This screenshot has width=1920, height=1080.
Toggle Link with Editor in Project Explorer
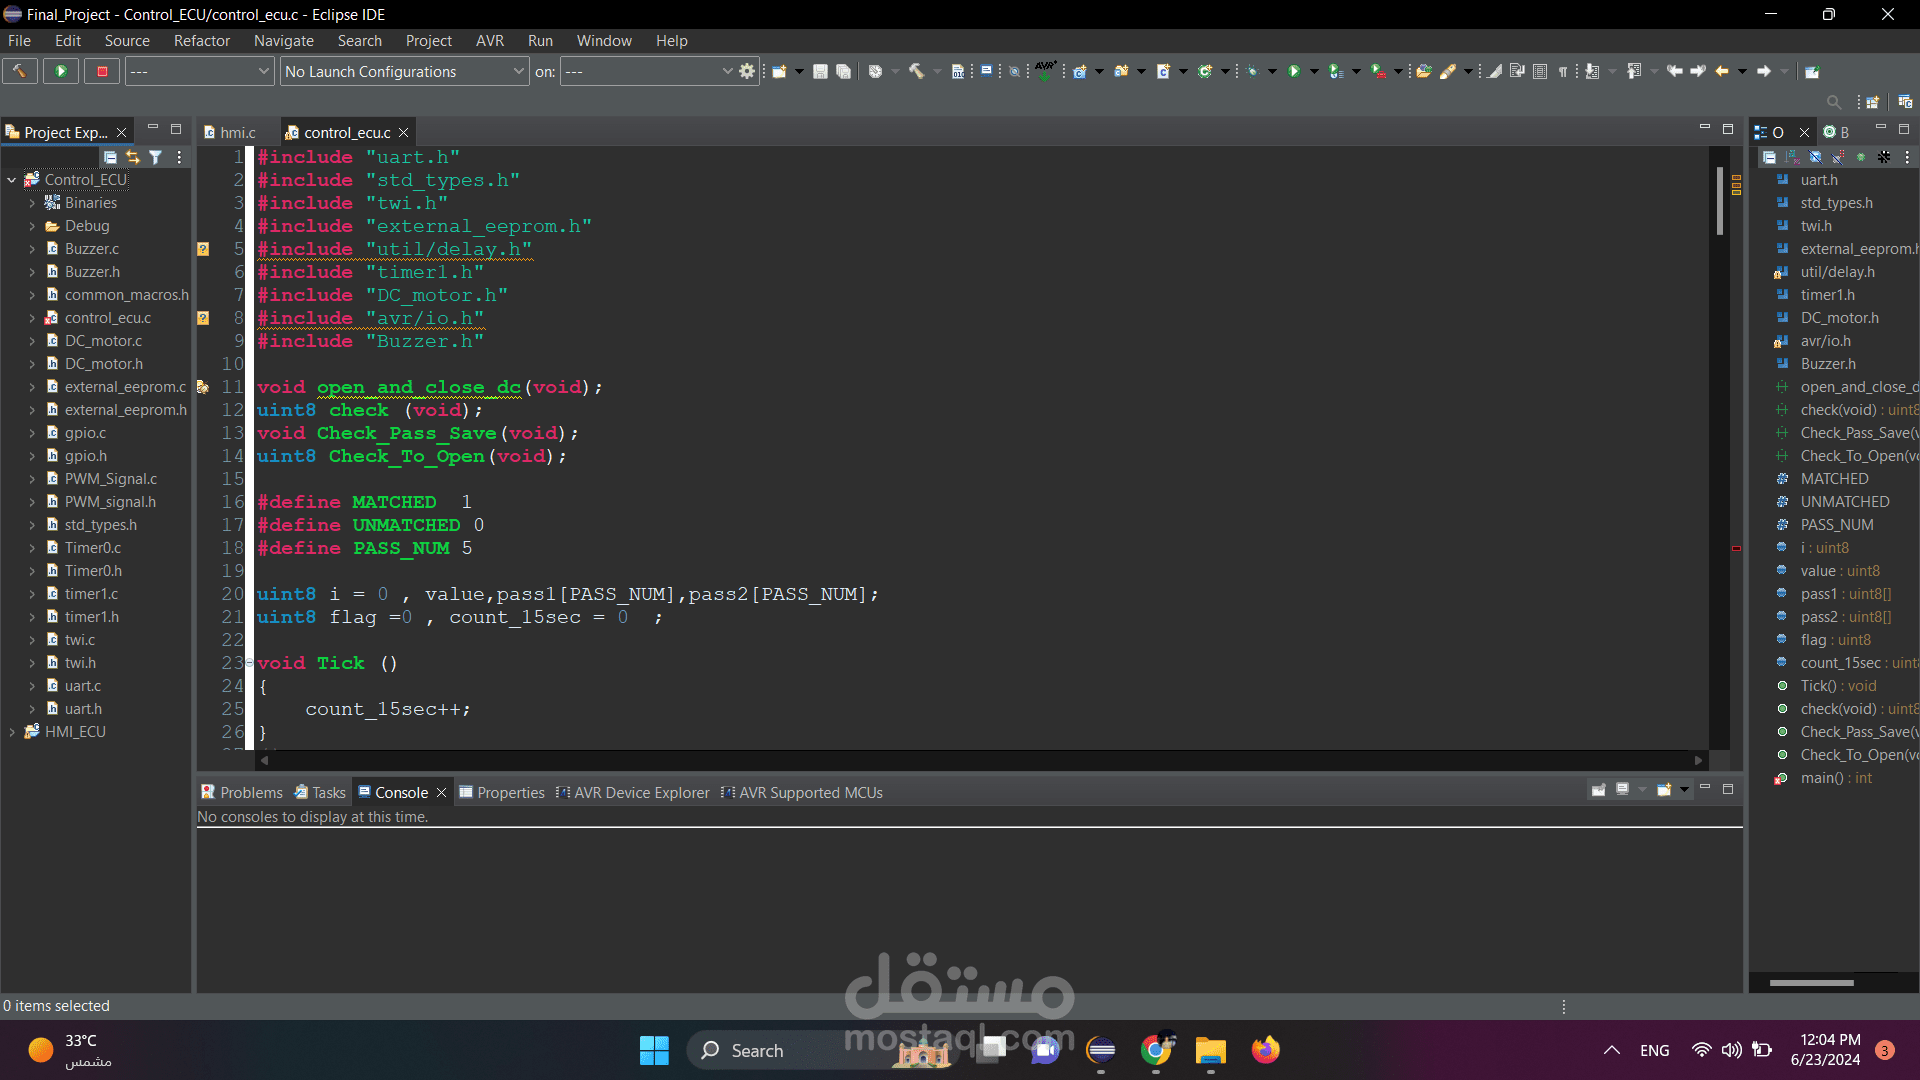[133, 157]
